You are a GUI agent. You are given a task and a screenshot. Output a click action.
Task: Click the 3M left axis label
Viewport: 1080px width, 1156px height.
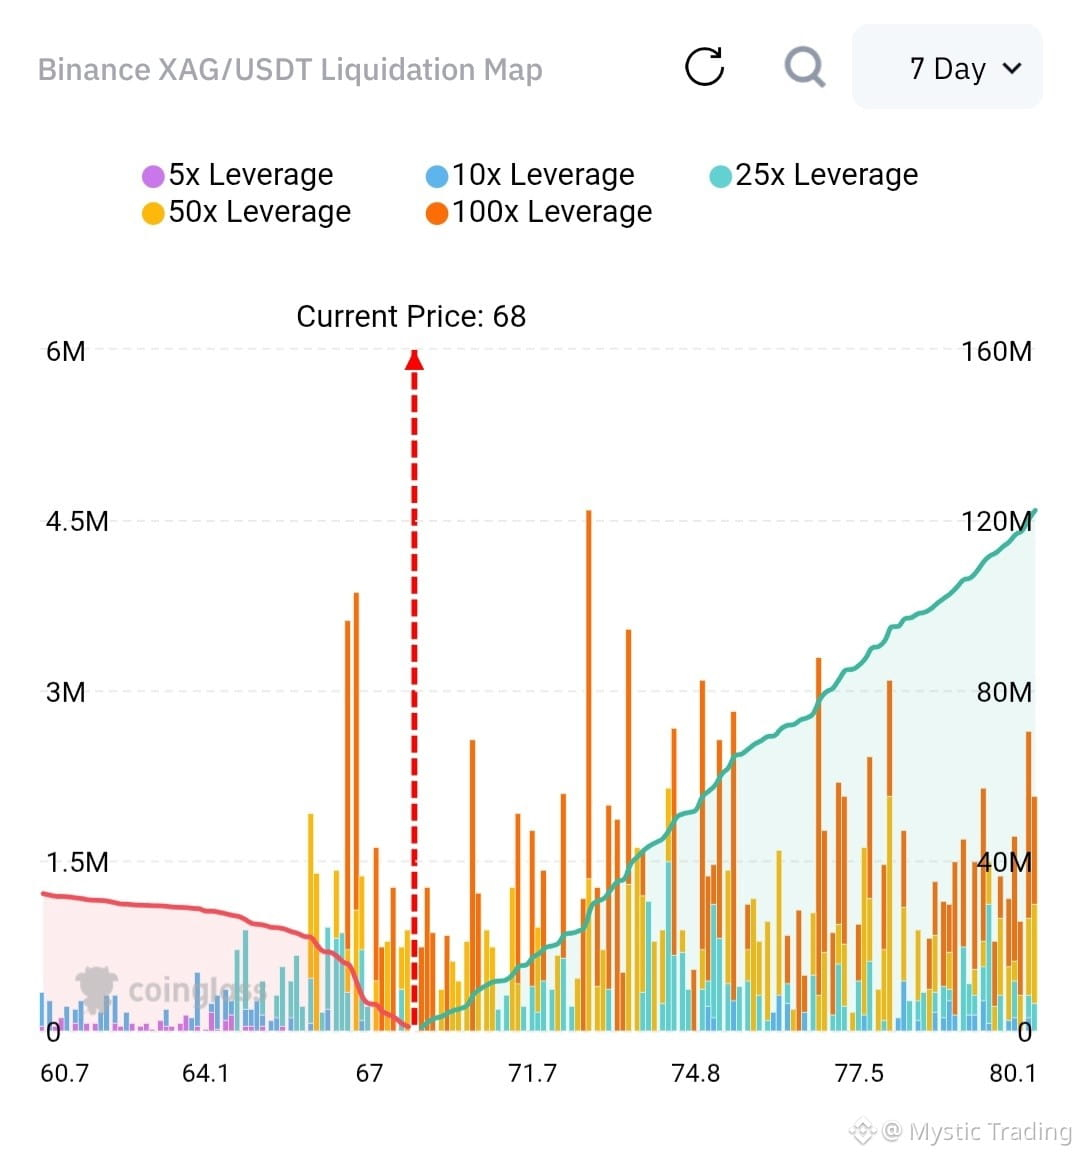click(x=66, y=692)
